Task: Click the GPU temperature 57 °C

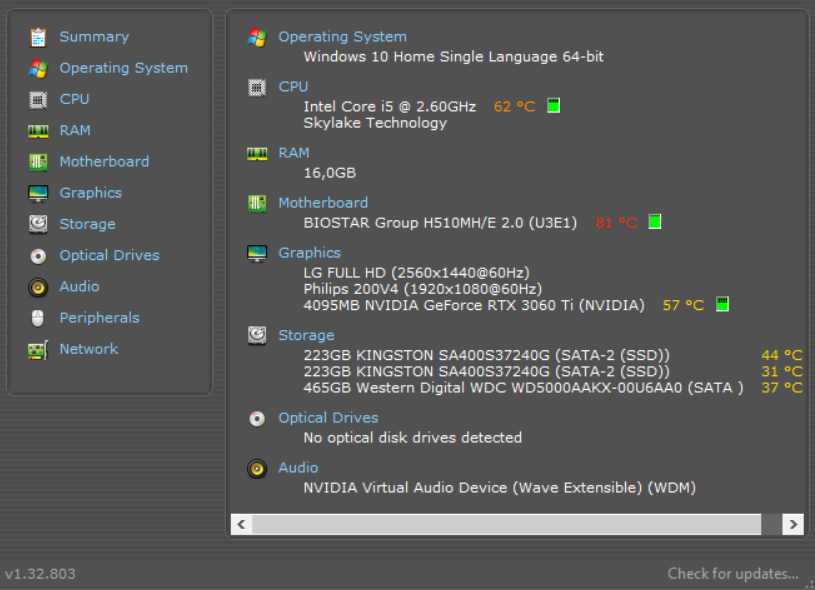Action: [x=683, y=305]
